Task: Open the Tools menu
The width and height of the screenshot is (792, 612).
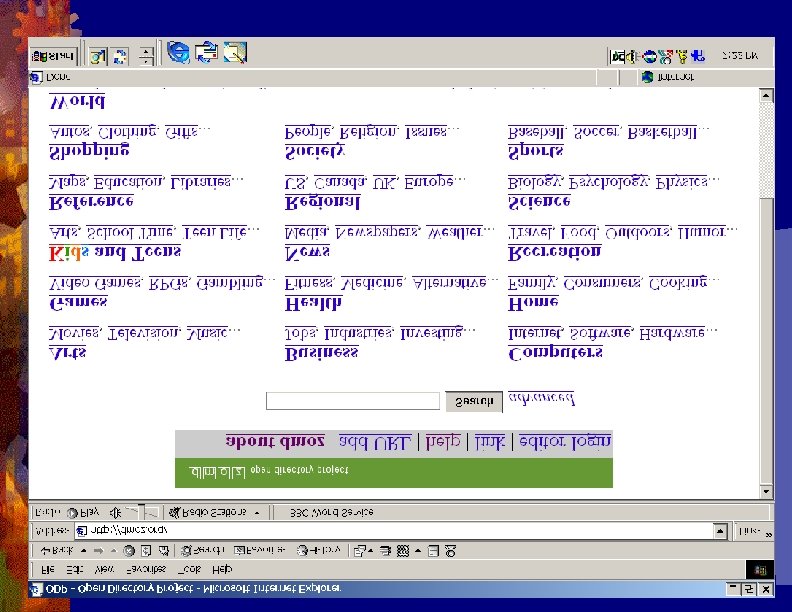Action: pos(189,569)
